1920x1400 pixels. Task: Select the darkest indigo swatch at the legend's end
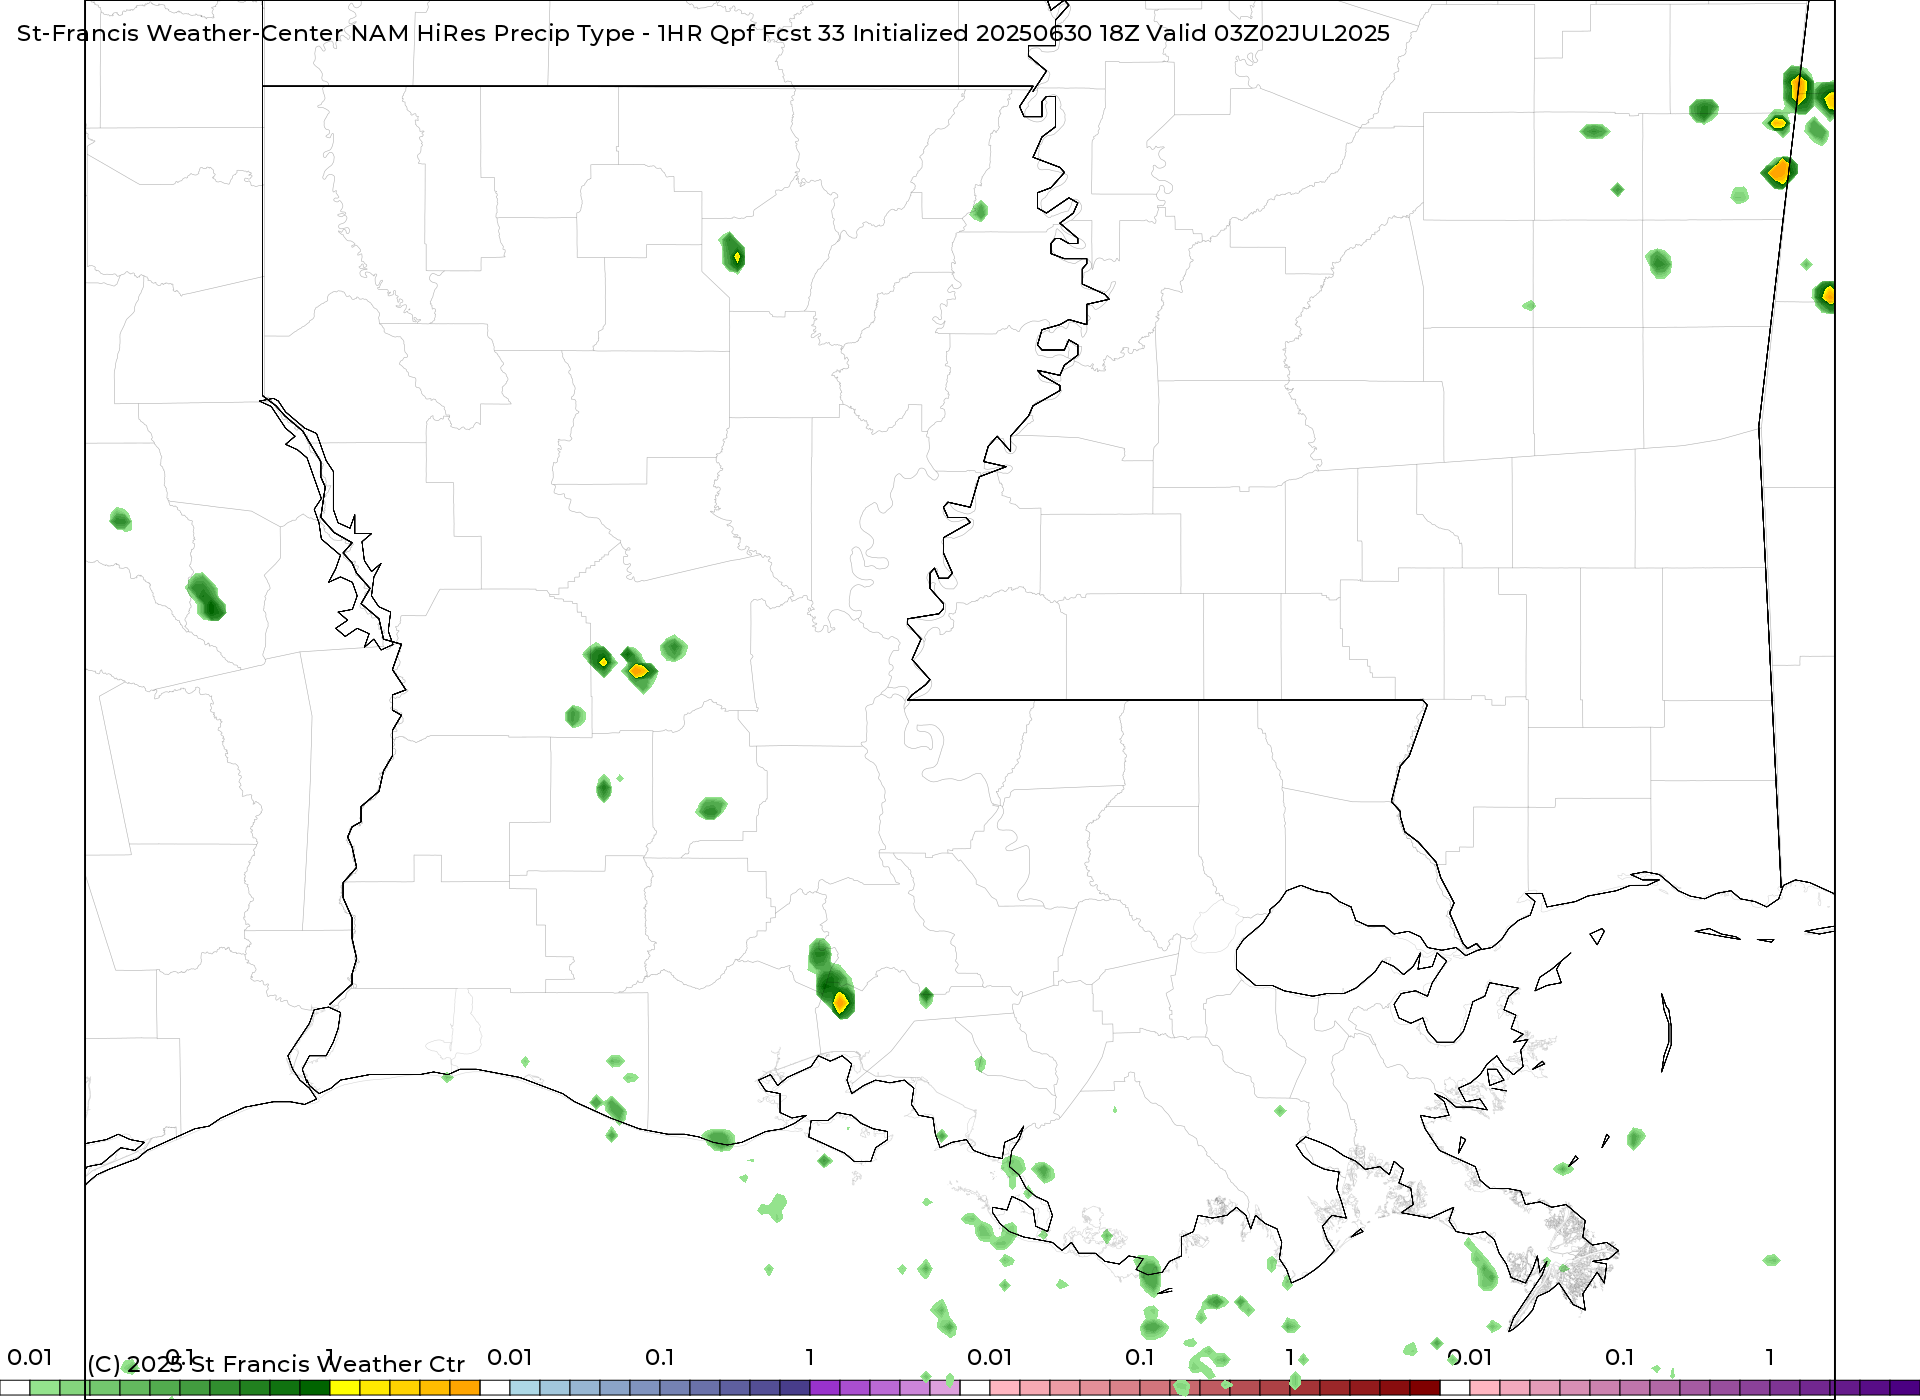click(1905, 1388)
